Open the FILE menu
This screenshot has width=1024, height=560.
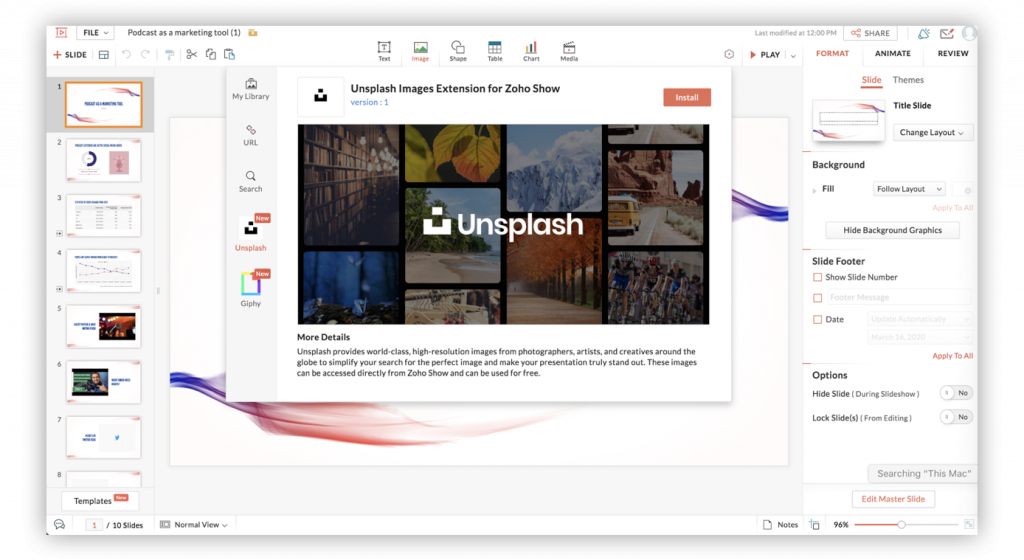click(x=95, y=33)
